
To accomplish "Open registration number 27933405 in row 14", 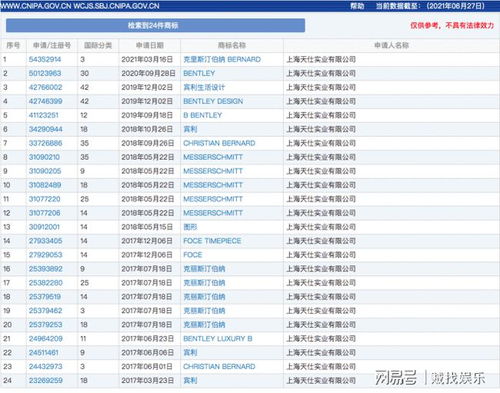I will 45,241.
